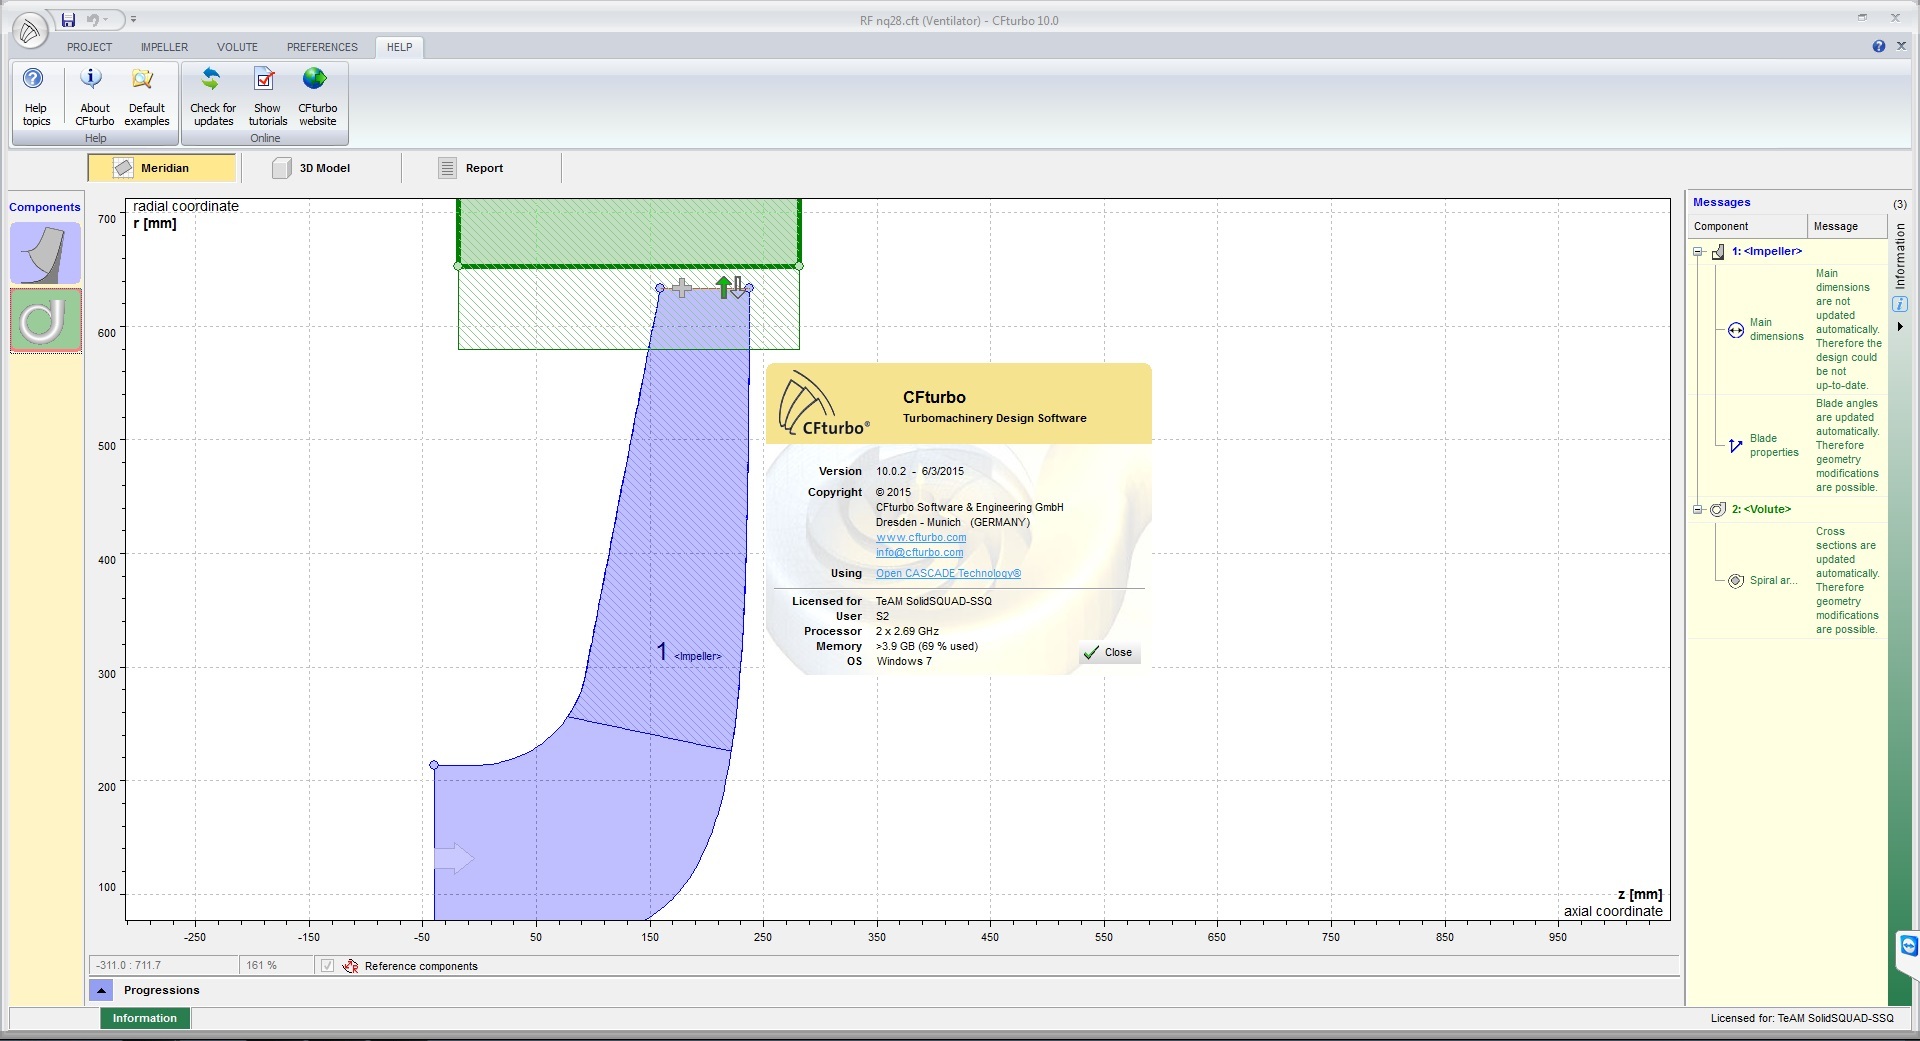This screenshot has width=1920, height=1041.
Task: Switch to the 3D Model view
Action: 320,168
